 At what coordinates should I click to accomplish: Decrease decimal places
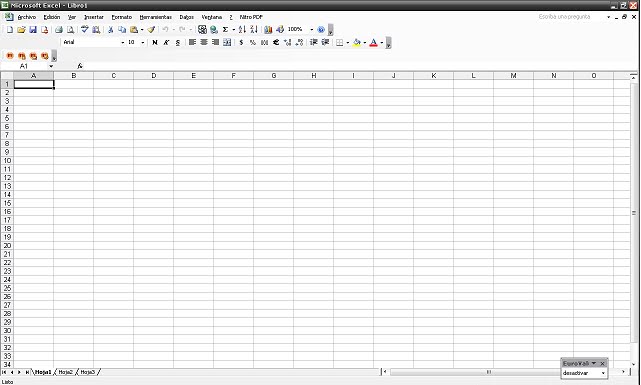click(299, 43)
